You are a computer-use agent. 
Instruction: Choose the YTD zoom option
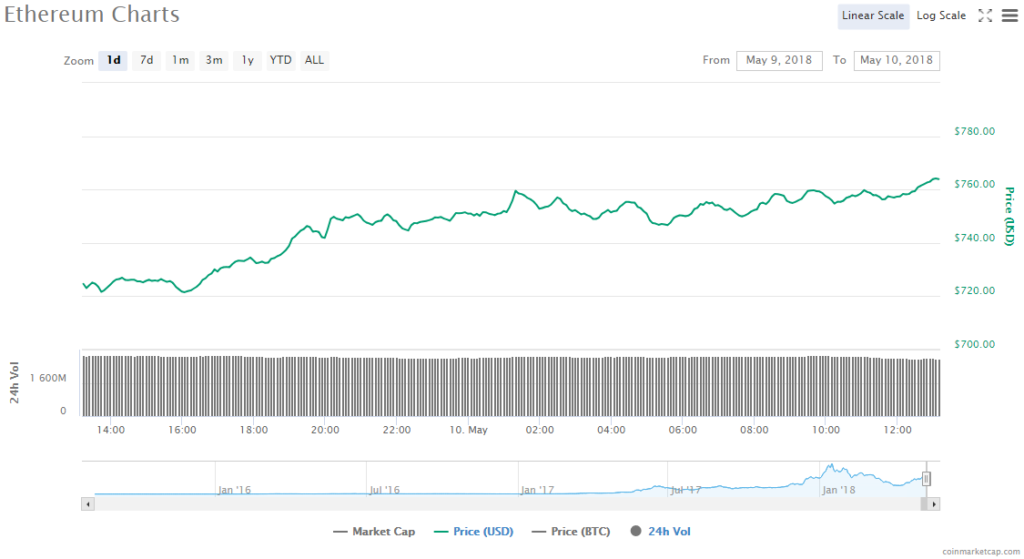281,60
